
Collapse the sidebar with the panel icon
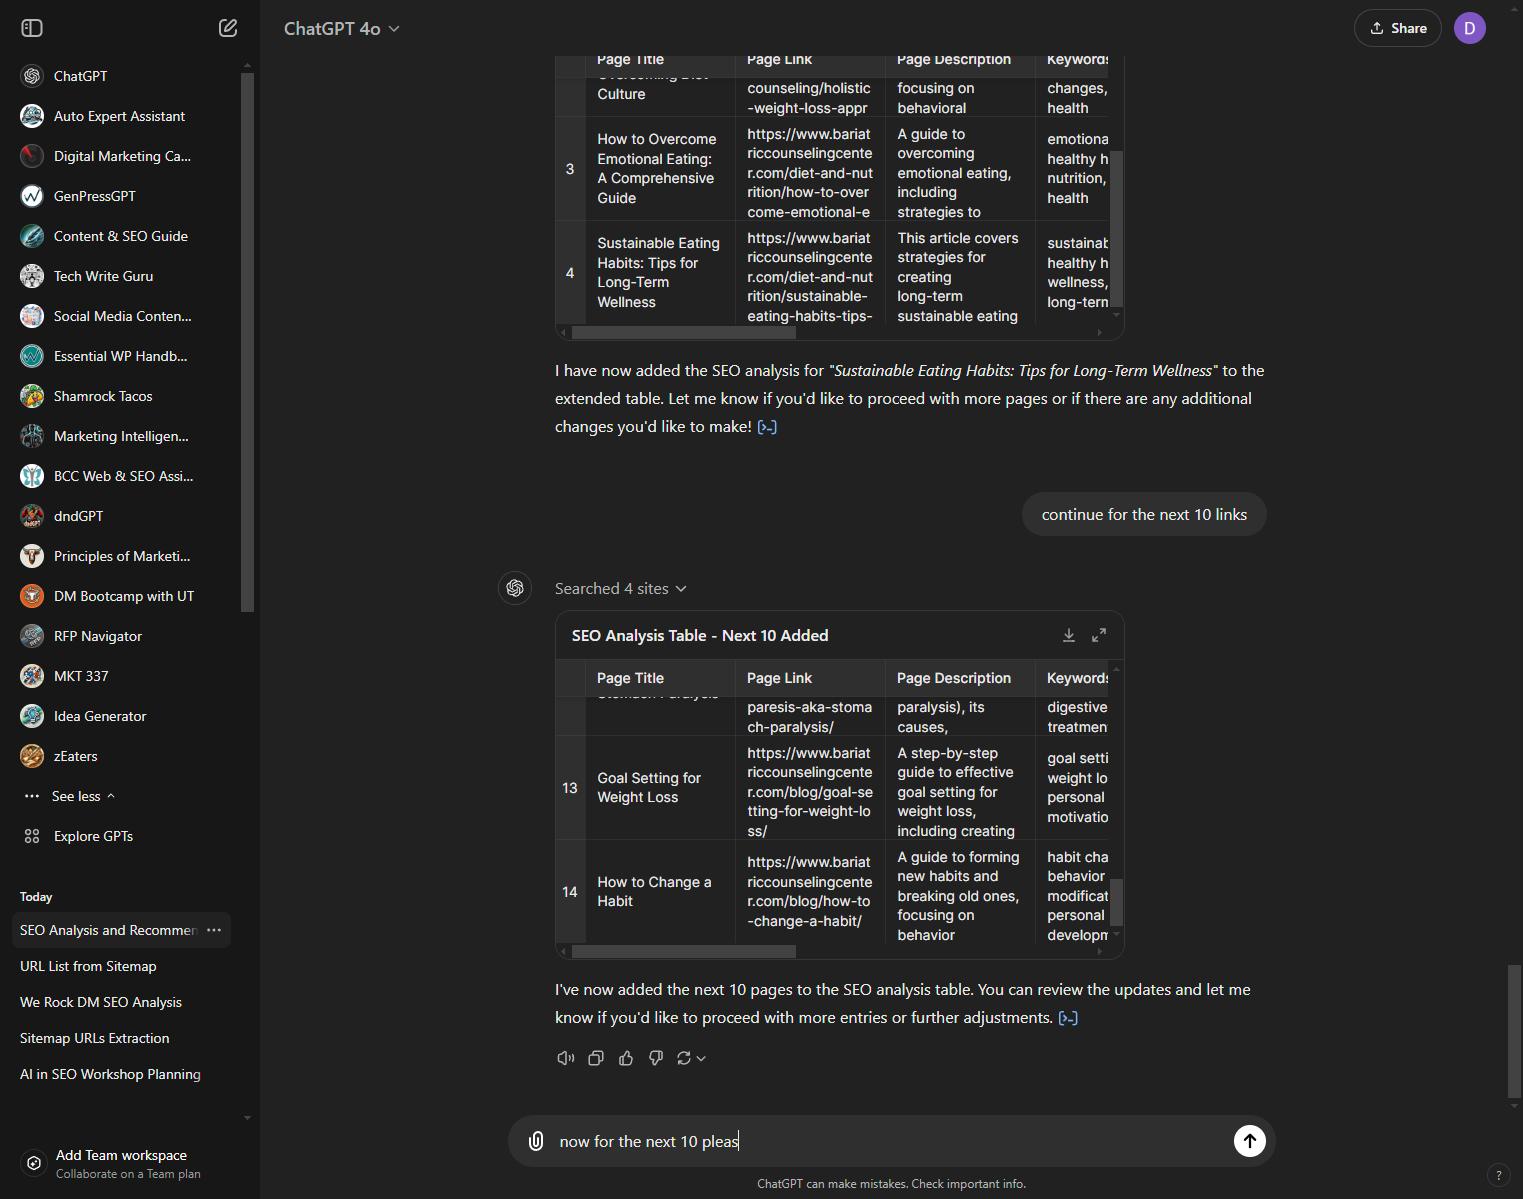pos(32,28)
